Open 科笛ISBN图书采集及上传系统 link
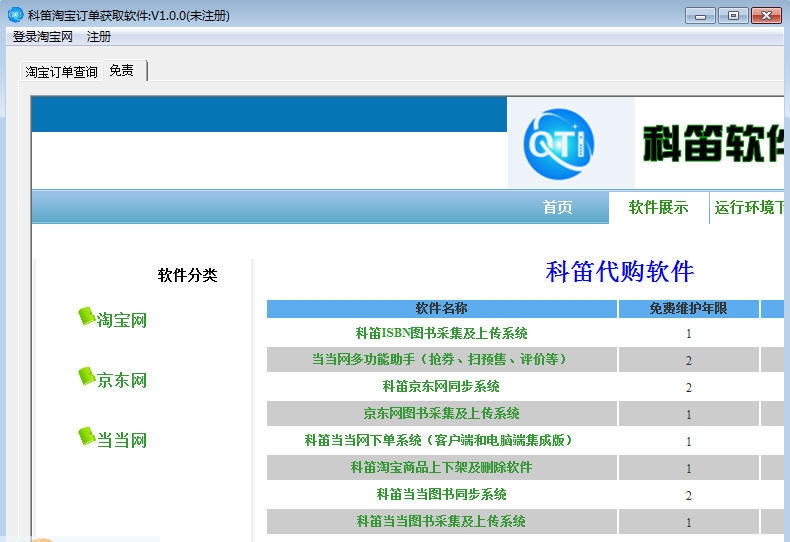 tap(441, 333)
